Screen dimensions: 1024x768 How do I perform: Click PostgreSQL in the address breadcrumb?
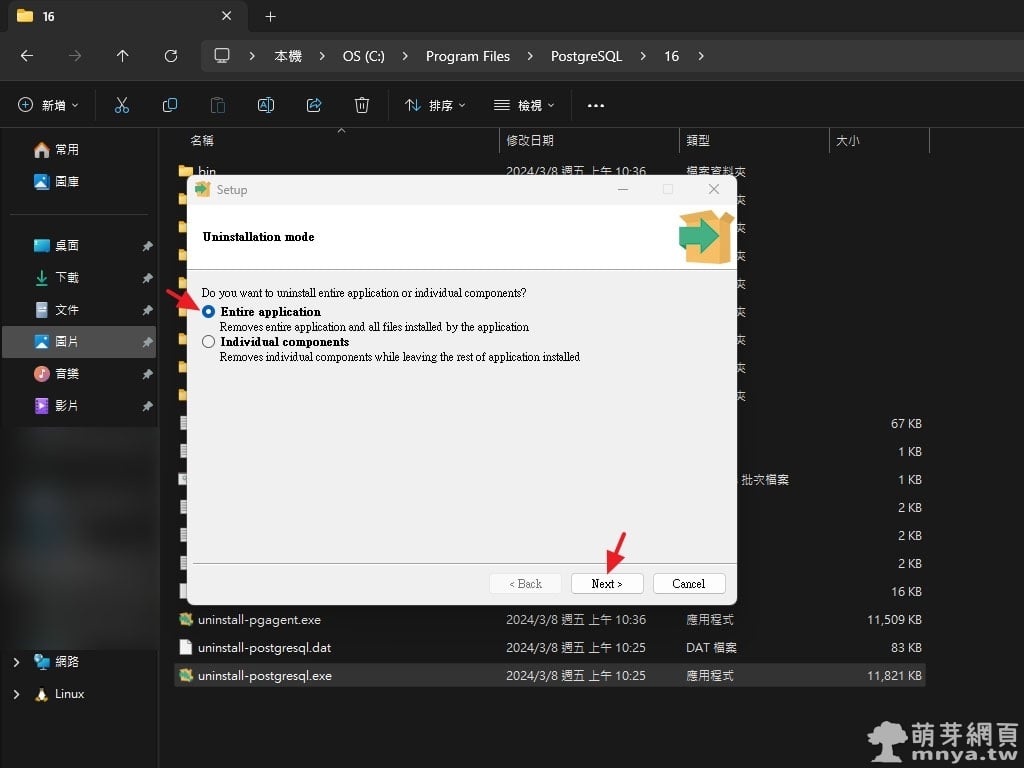(586, 56)
